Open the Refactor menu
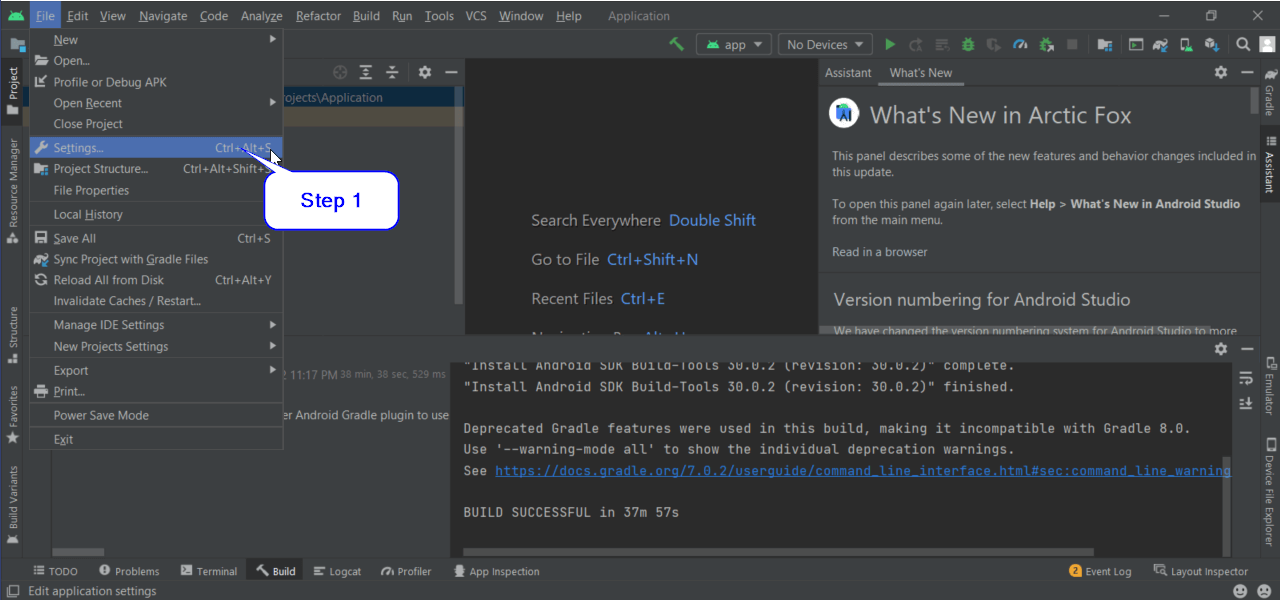 click(x=318, y=15)
